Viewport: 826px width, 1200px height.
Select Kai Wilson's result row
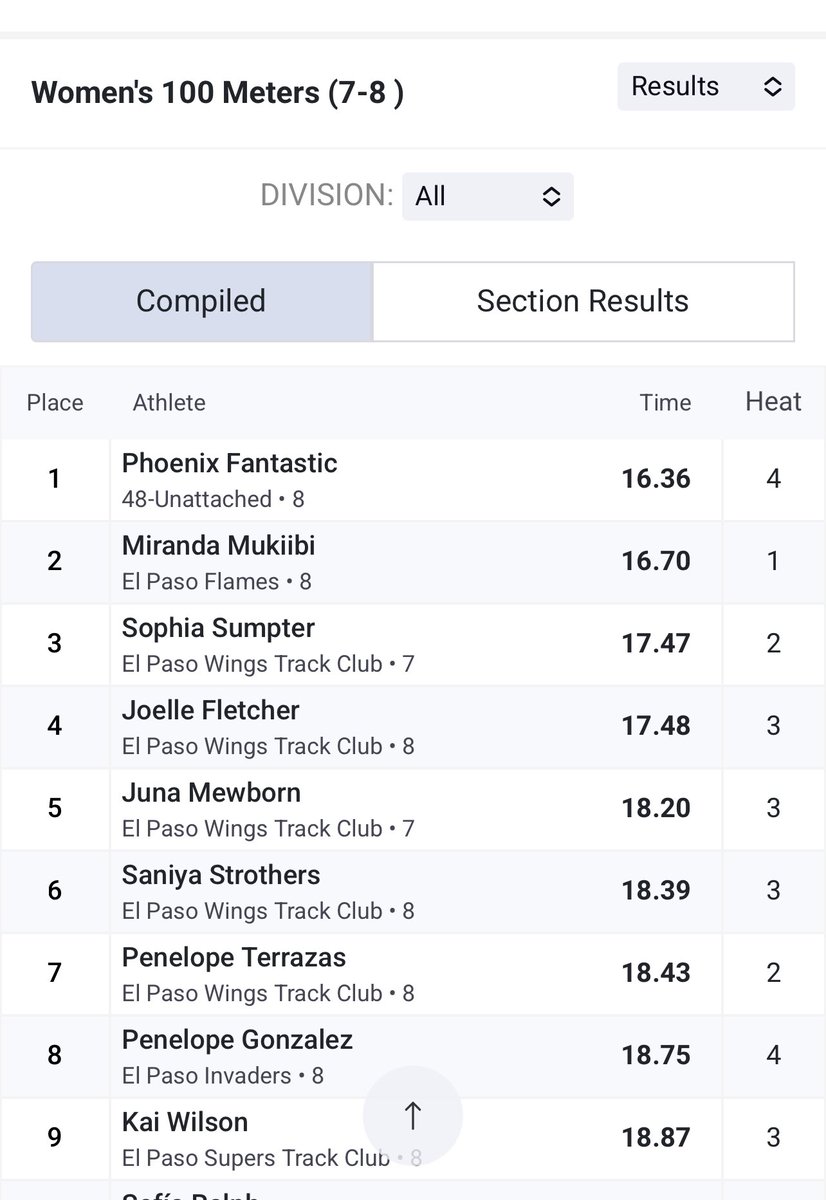(413, 1138)
